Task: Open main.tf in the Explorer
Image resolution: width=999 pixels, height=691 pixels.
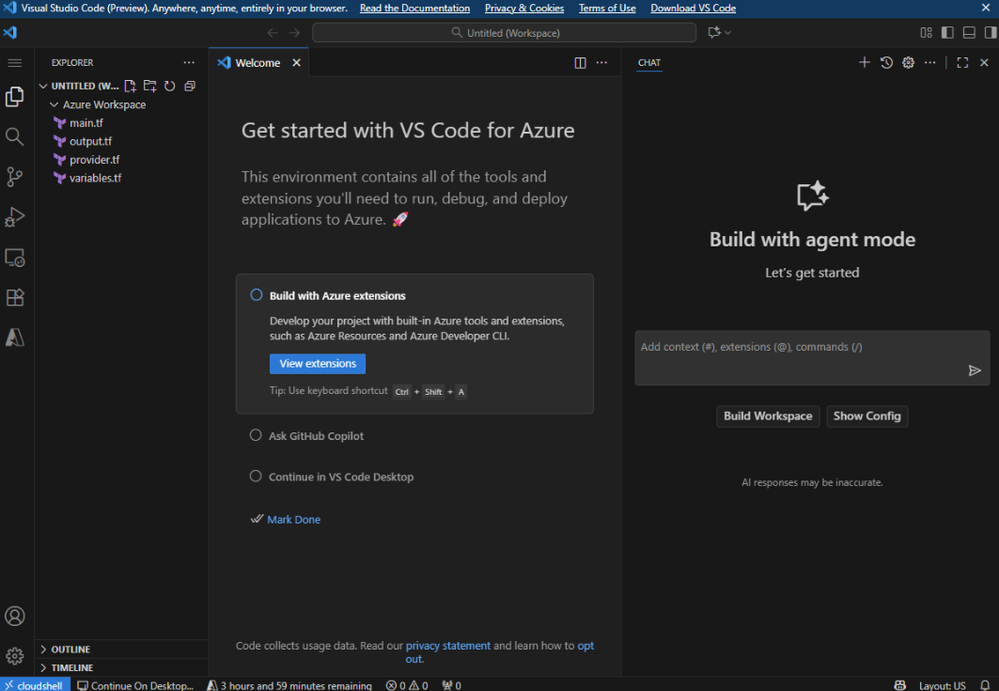Action: 86,123
